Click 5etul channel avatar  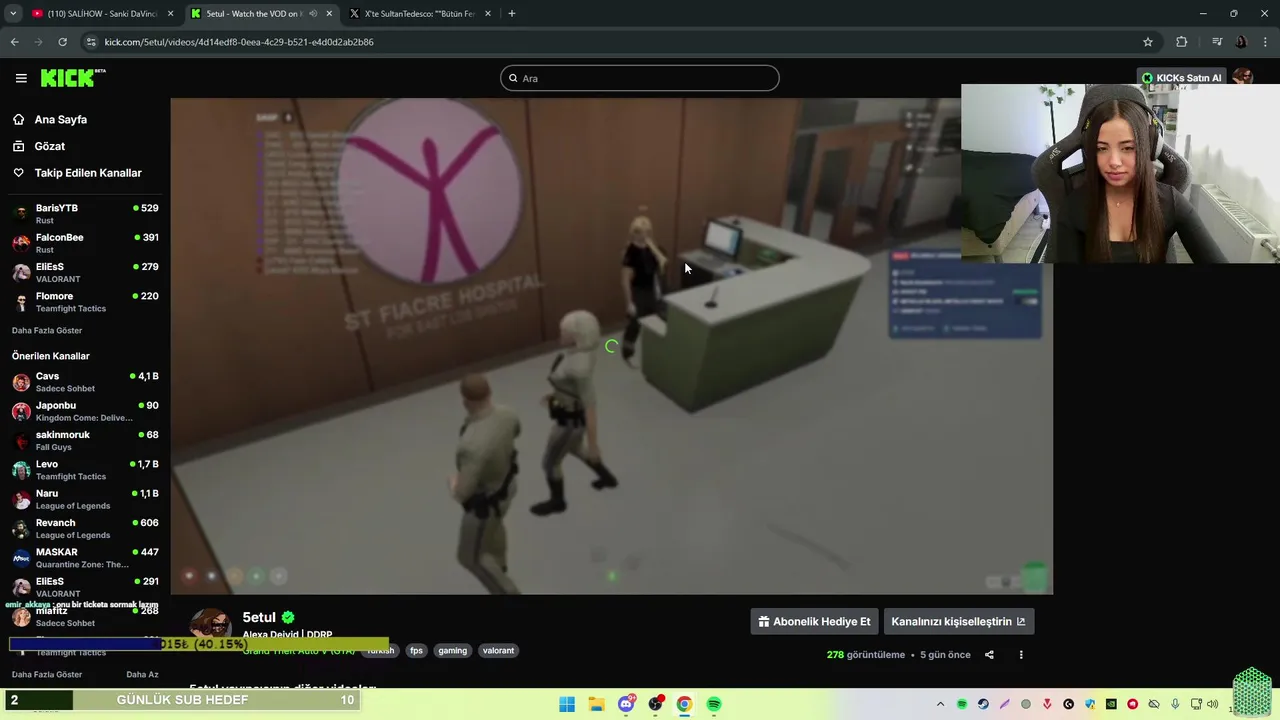(211, 626)
